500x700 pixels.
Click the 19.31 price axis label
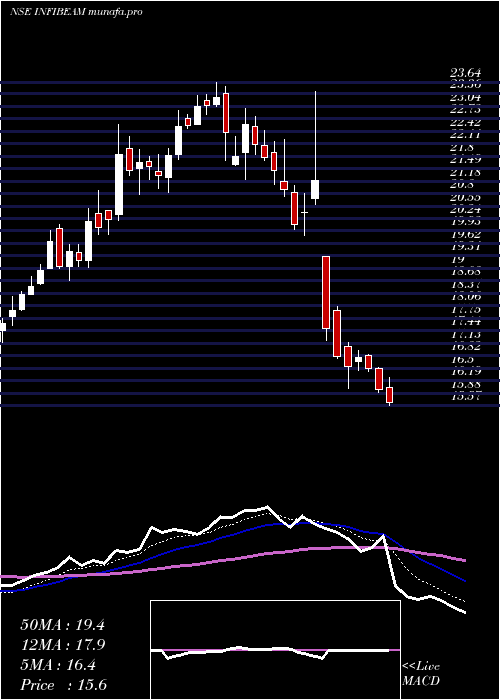pyautogui.click(x=465, y=247)
